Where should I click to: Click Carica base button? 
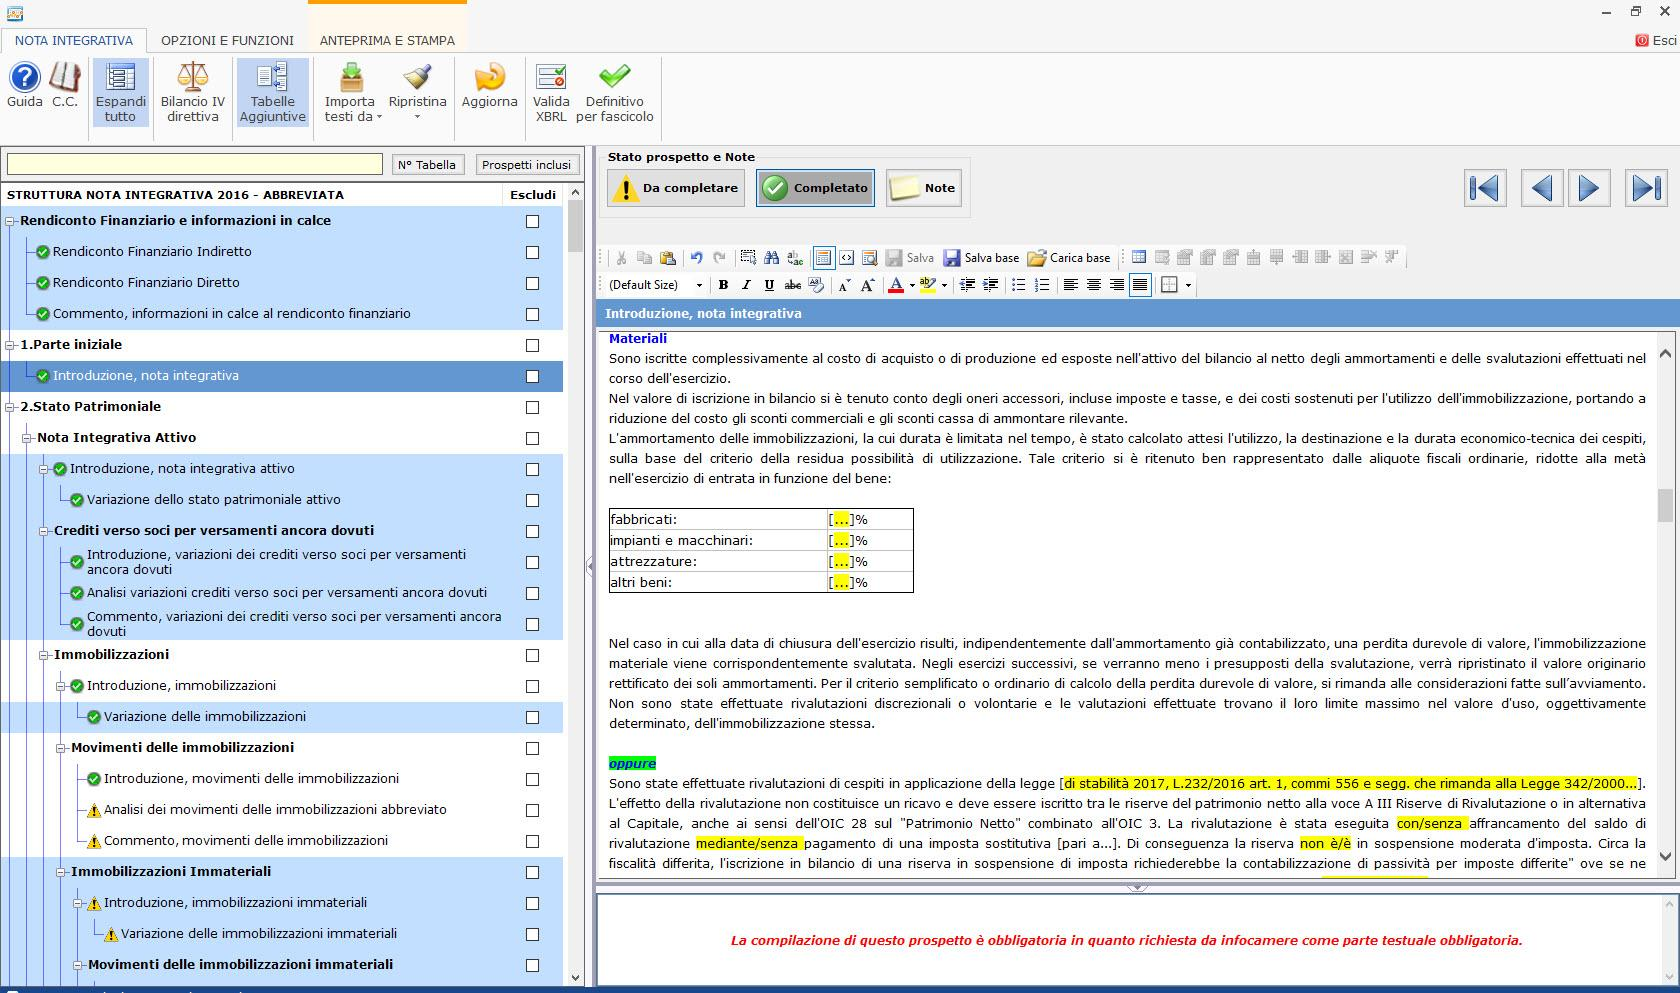[x=1069, y=258]
